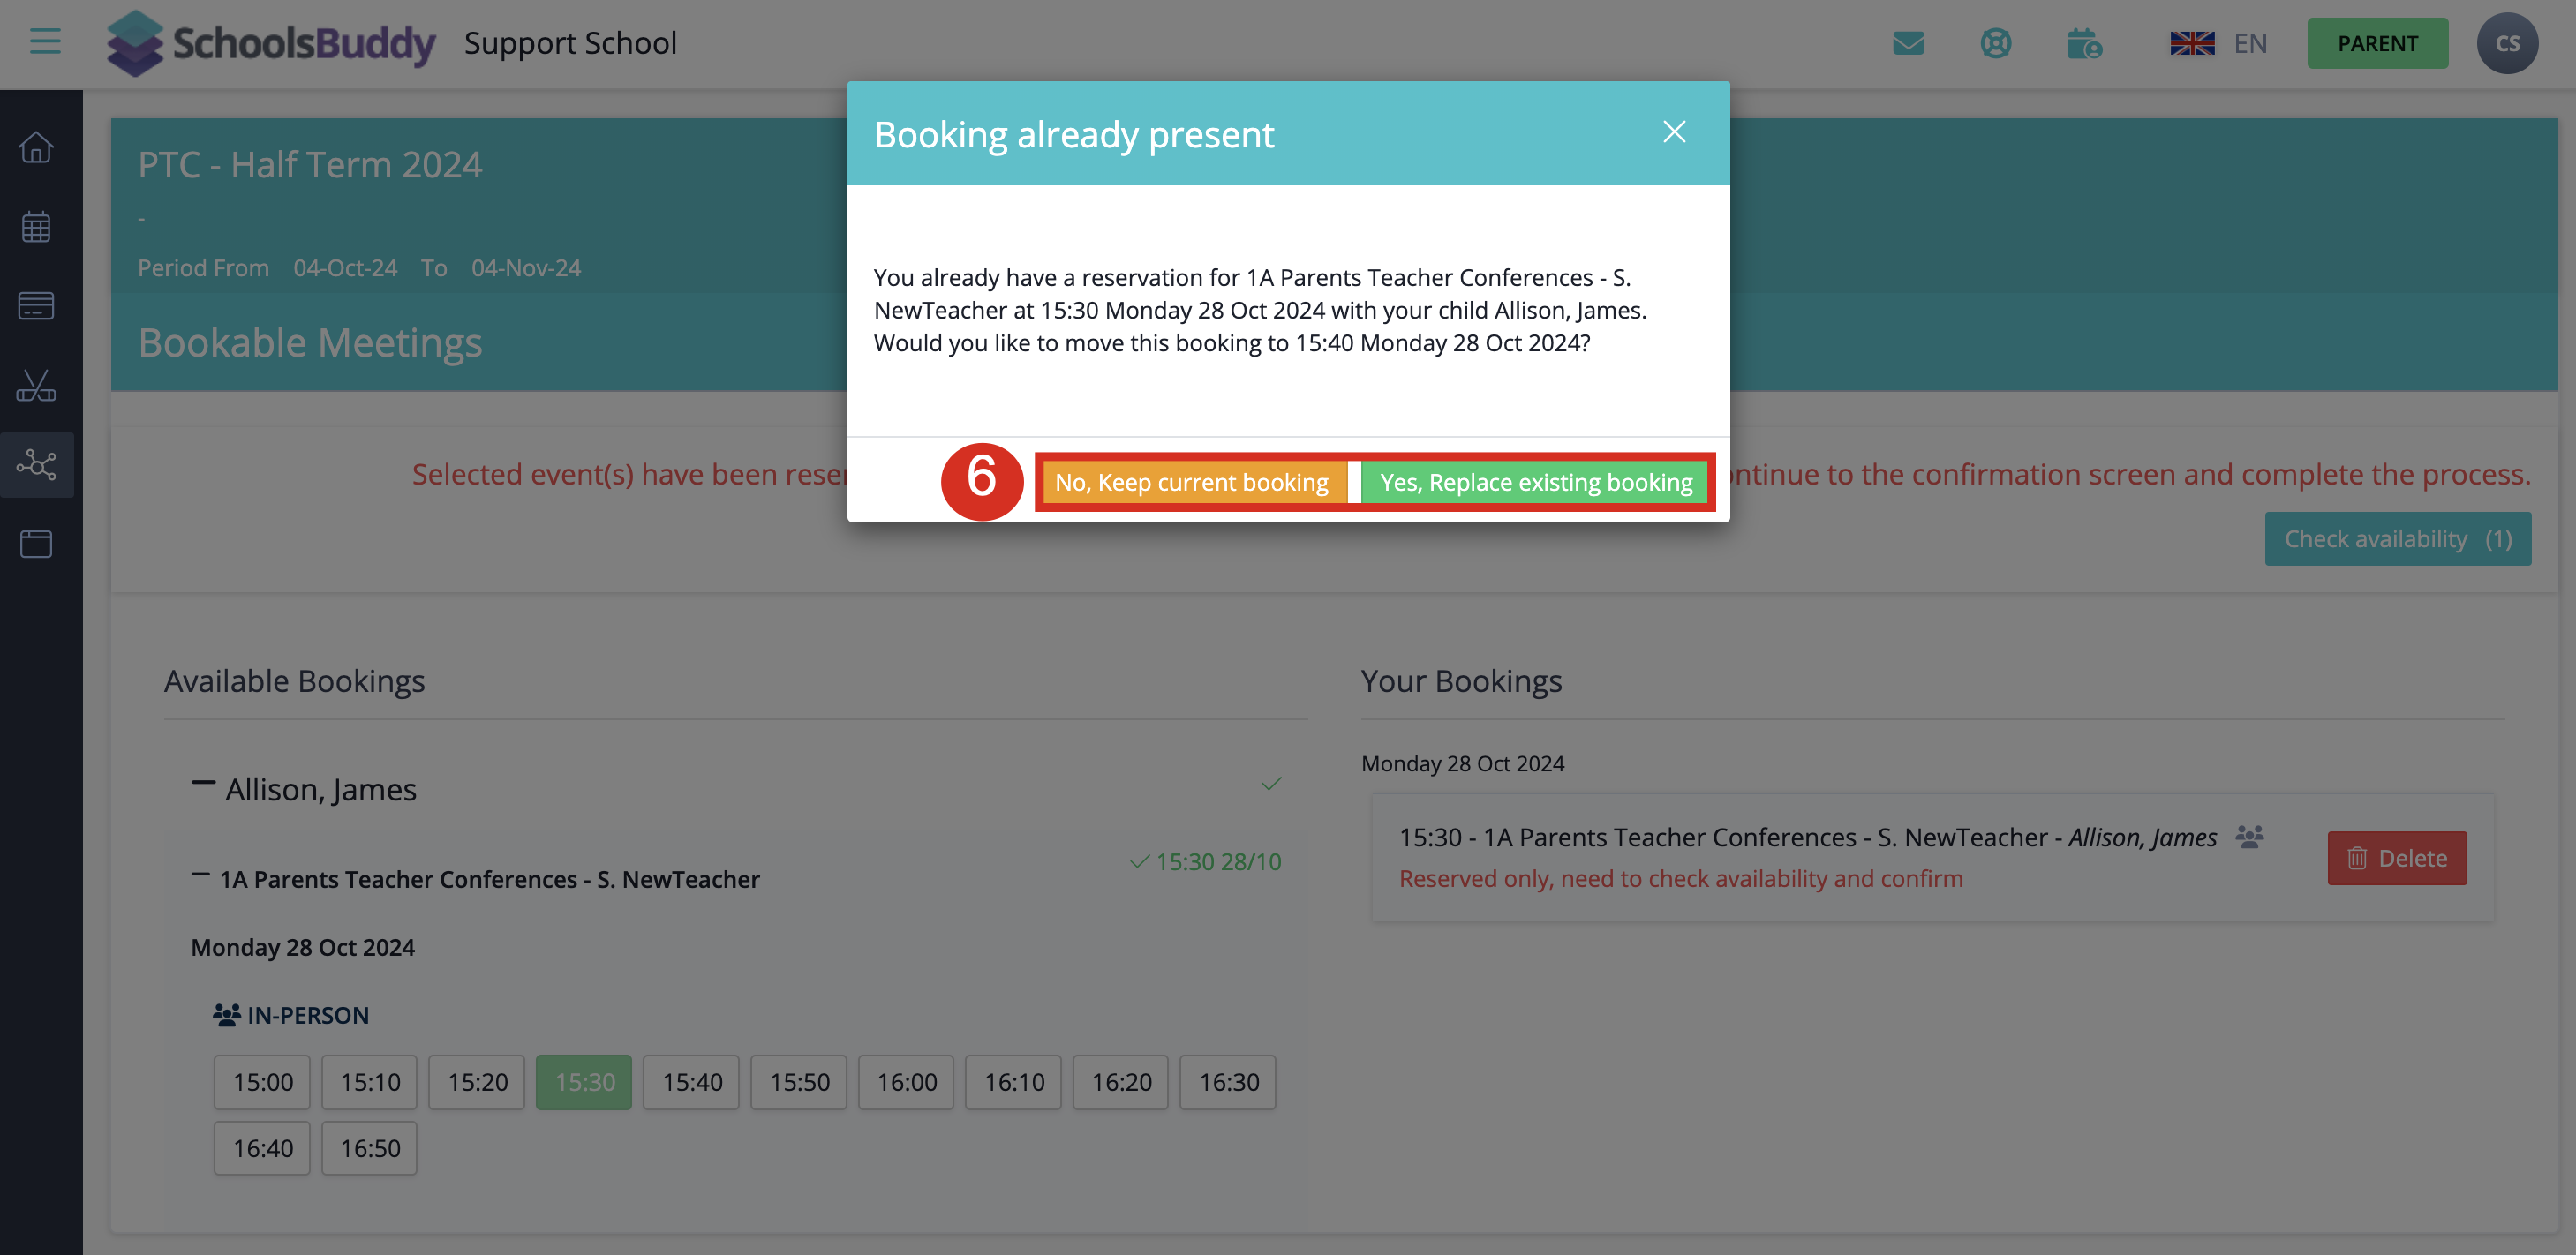Close the Booking already present dialog

[1674, 132]
